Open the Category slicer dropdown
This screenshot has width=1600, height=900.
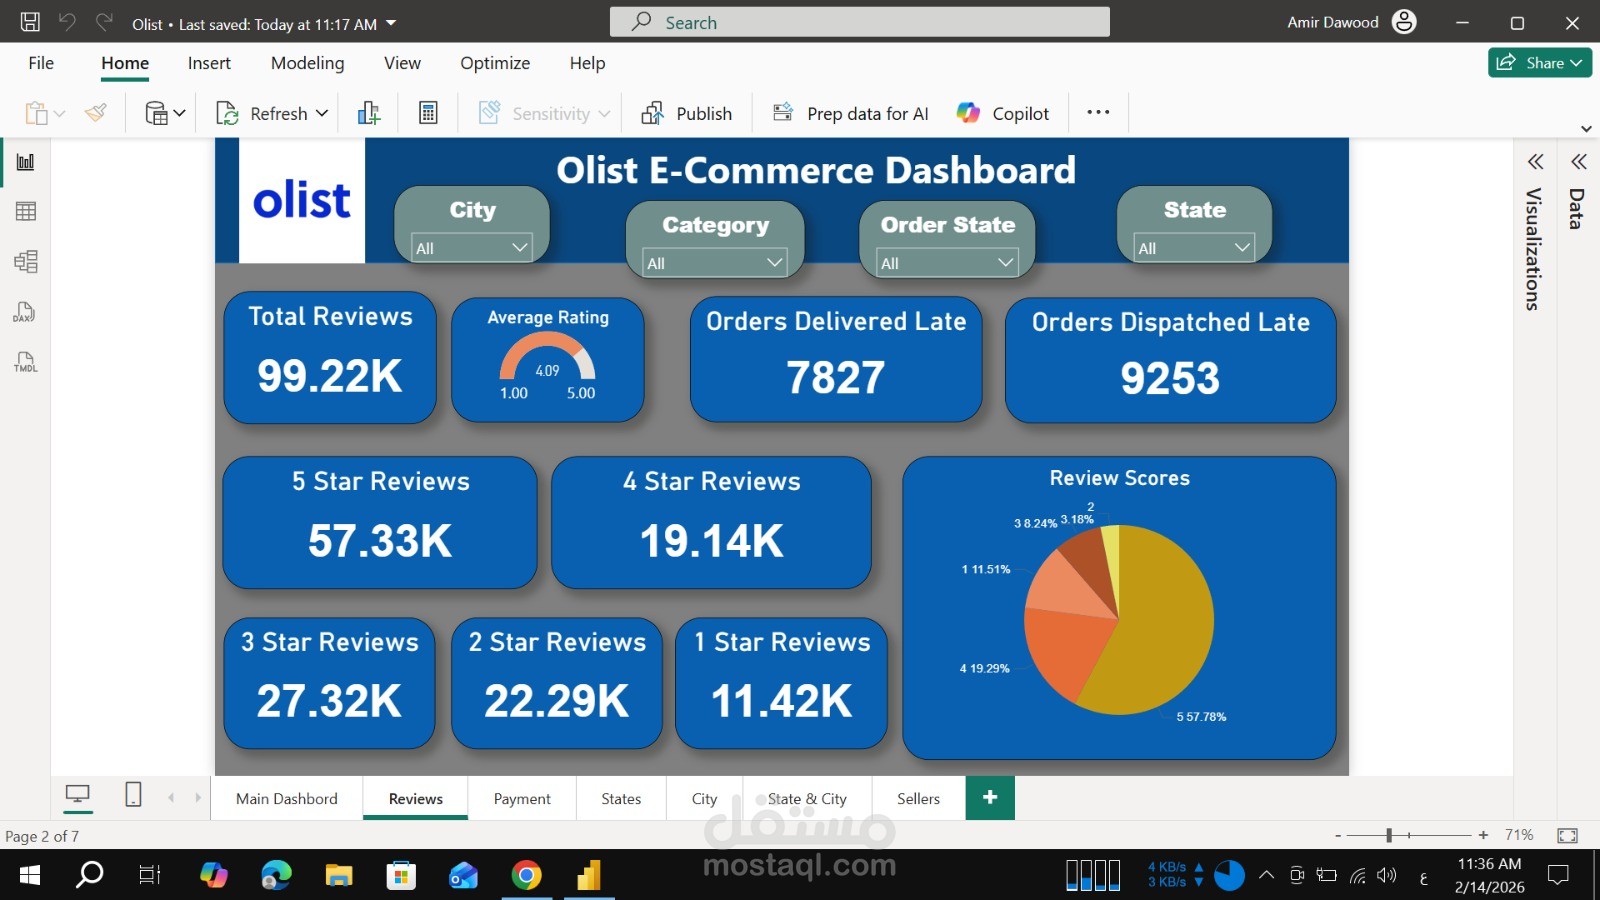tap(774, 262)
